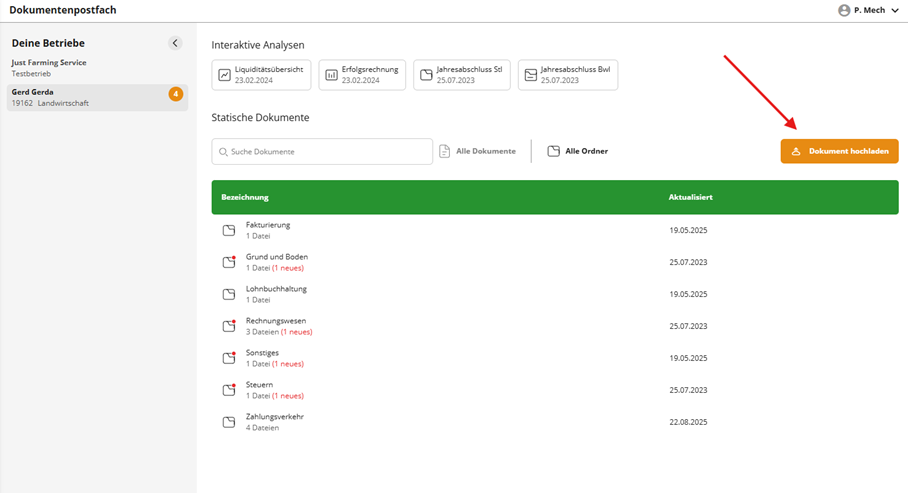Click the 19.05.2025 date in Lohnbuchhaltung row
Screen dimensions: 908x493
pos(688,294)
